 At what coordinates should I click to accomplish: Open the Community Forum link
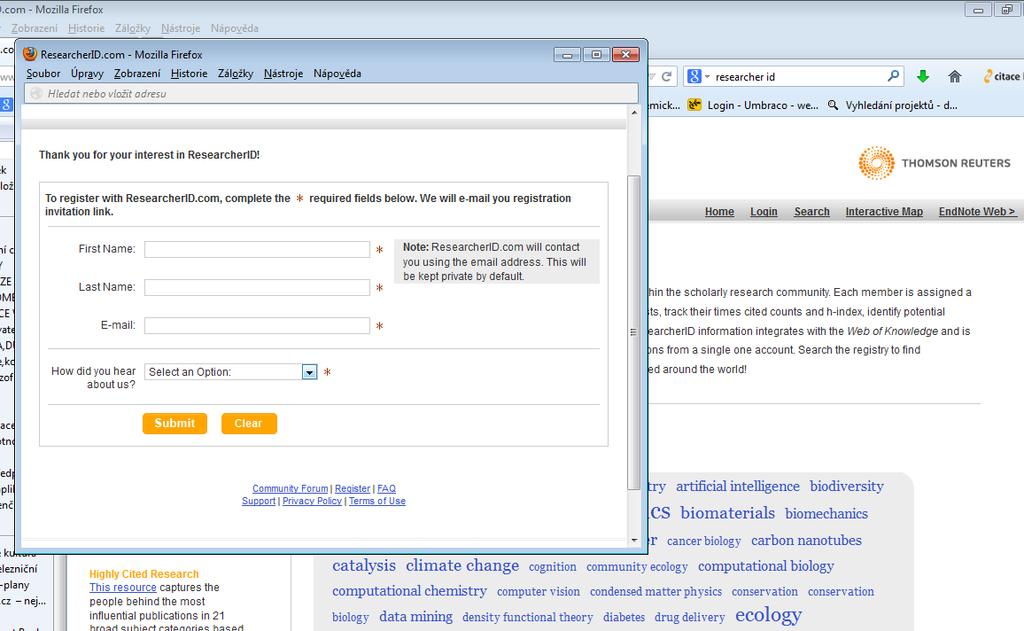pos(290,489)
